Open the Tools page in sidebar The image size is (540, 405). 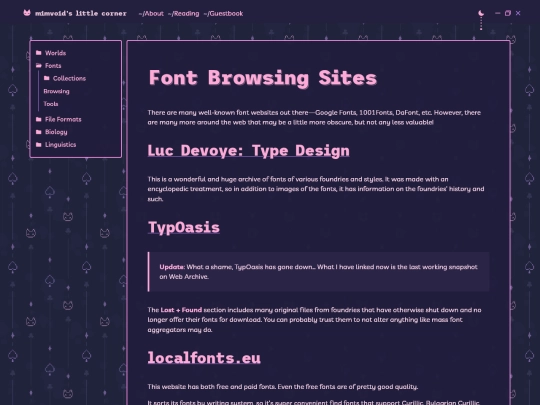point(51,104)
